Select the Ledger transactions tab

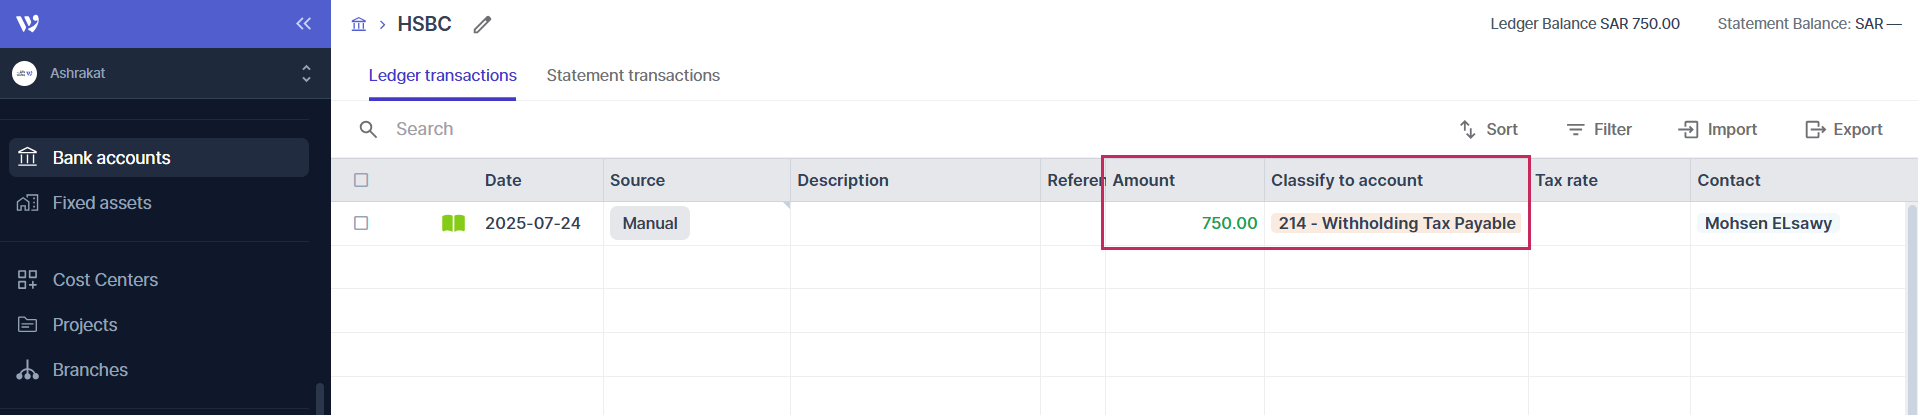pos(442,76)
